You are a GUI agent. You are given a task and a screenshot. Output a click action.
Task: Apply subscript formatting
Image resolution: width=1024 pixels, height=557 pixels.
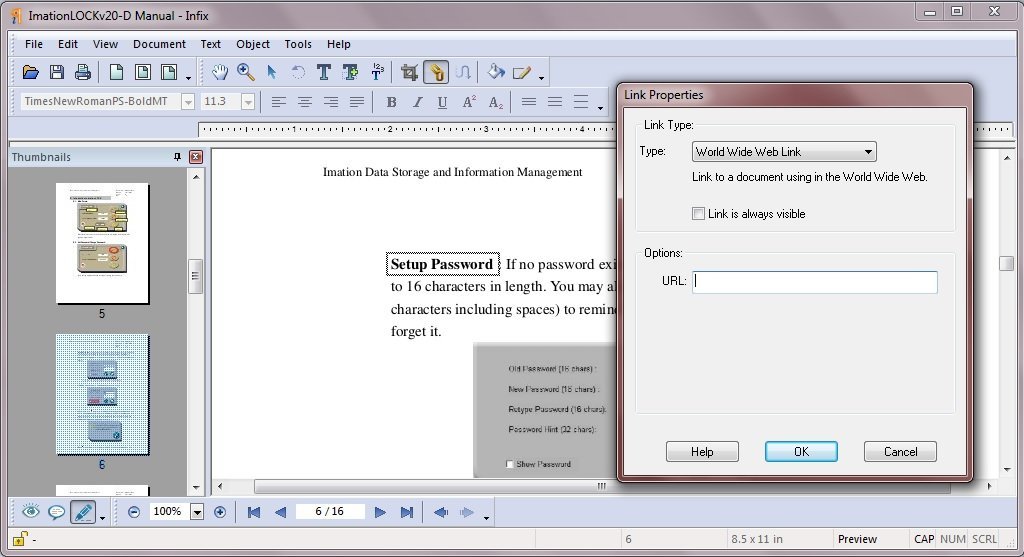coord(496,103)
